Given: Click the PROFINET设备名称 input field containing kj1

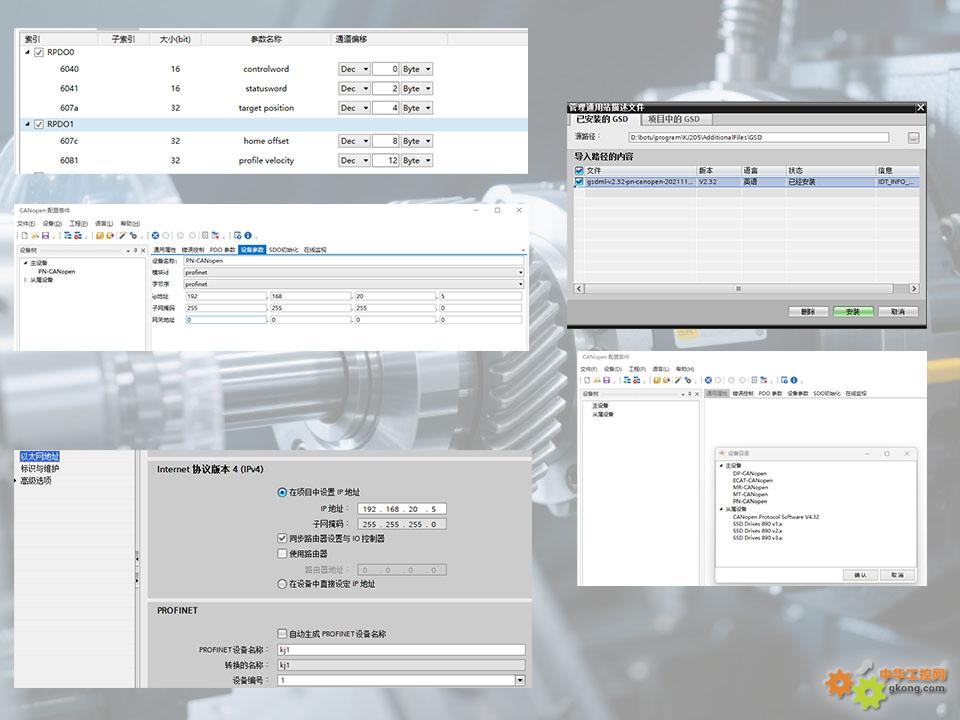Looking at the screenshot, I should tap(402, 650).
